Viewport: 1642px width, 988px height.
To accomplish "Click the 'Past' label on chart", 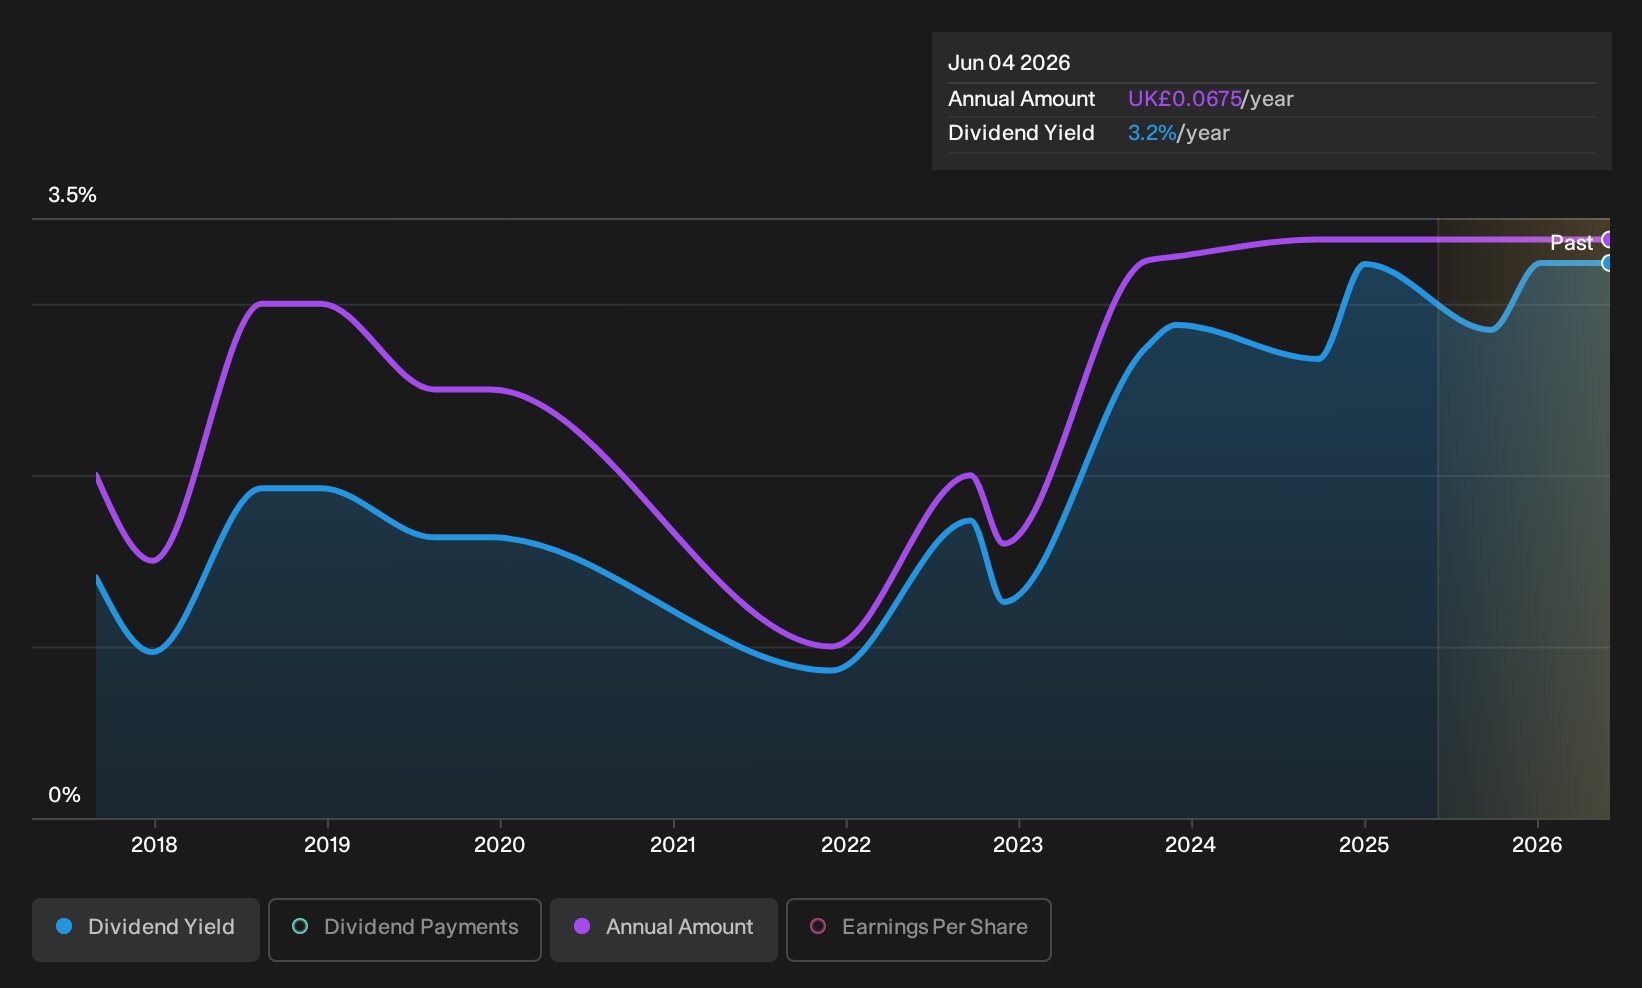I will (x=1571, y=243).
